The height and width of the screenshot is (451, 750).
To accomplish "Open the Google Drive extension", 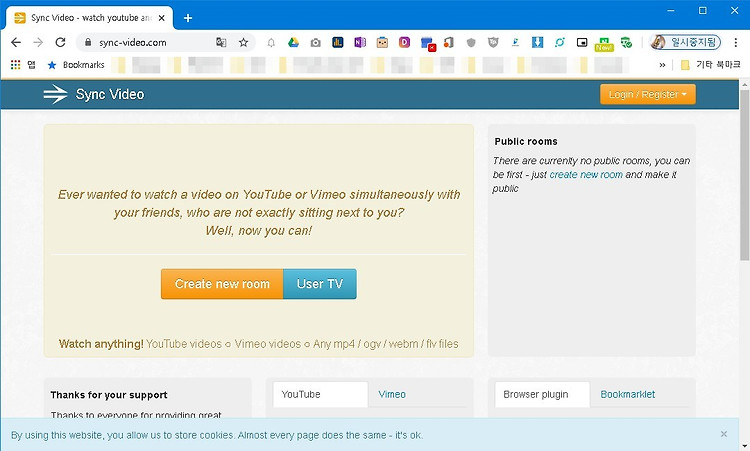I will point(293,43).
